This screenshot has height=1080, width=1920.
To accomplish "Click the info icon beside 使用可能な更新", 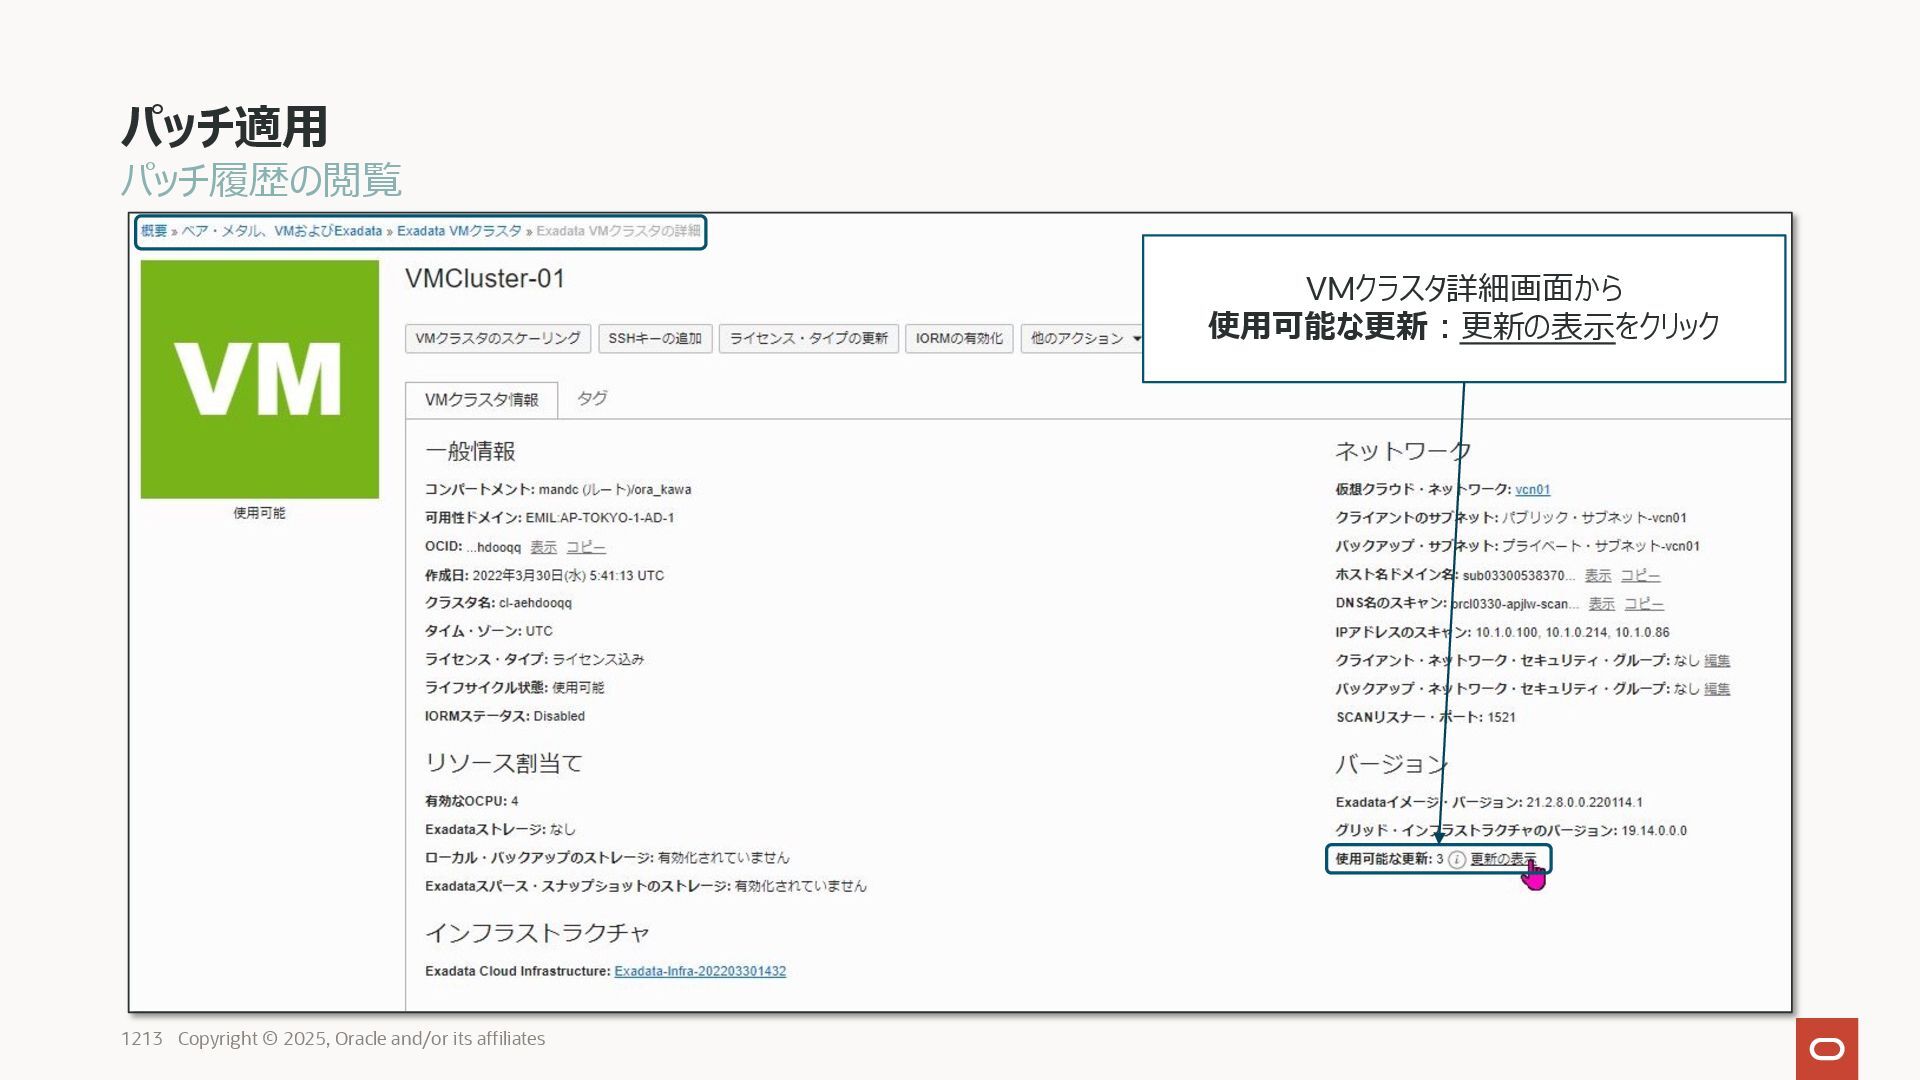I will [x=1457, y=860].
